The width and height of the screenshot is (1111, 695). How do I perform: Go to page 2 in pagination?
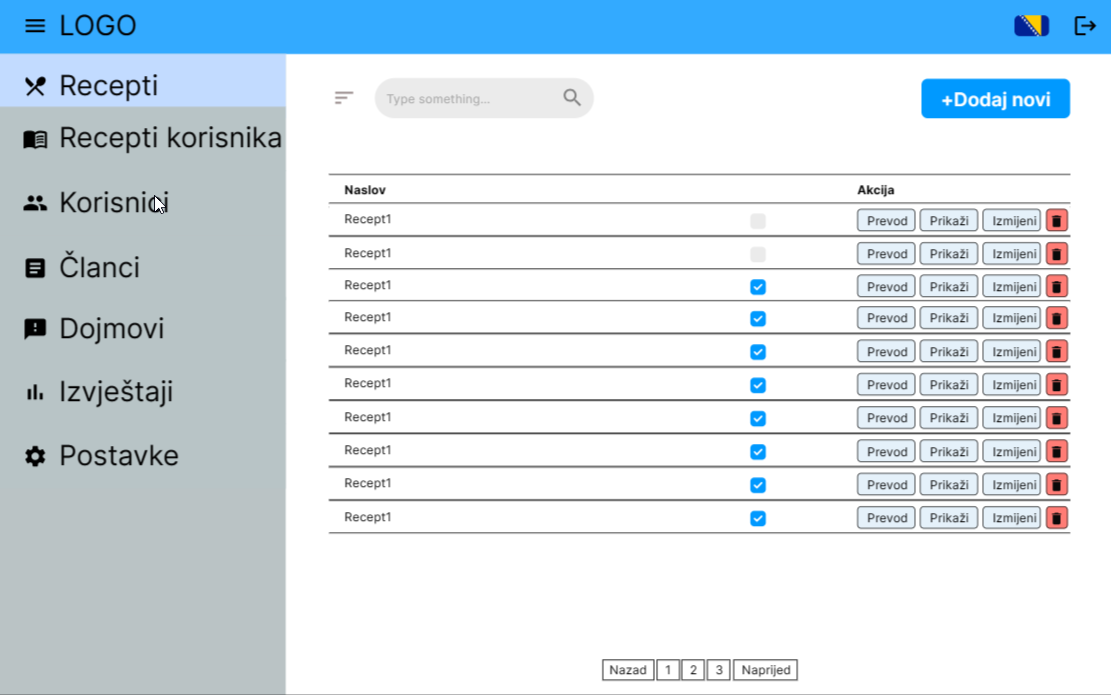point(693,670)
